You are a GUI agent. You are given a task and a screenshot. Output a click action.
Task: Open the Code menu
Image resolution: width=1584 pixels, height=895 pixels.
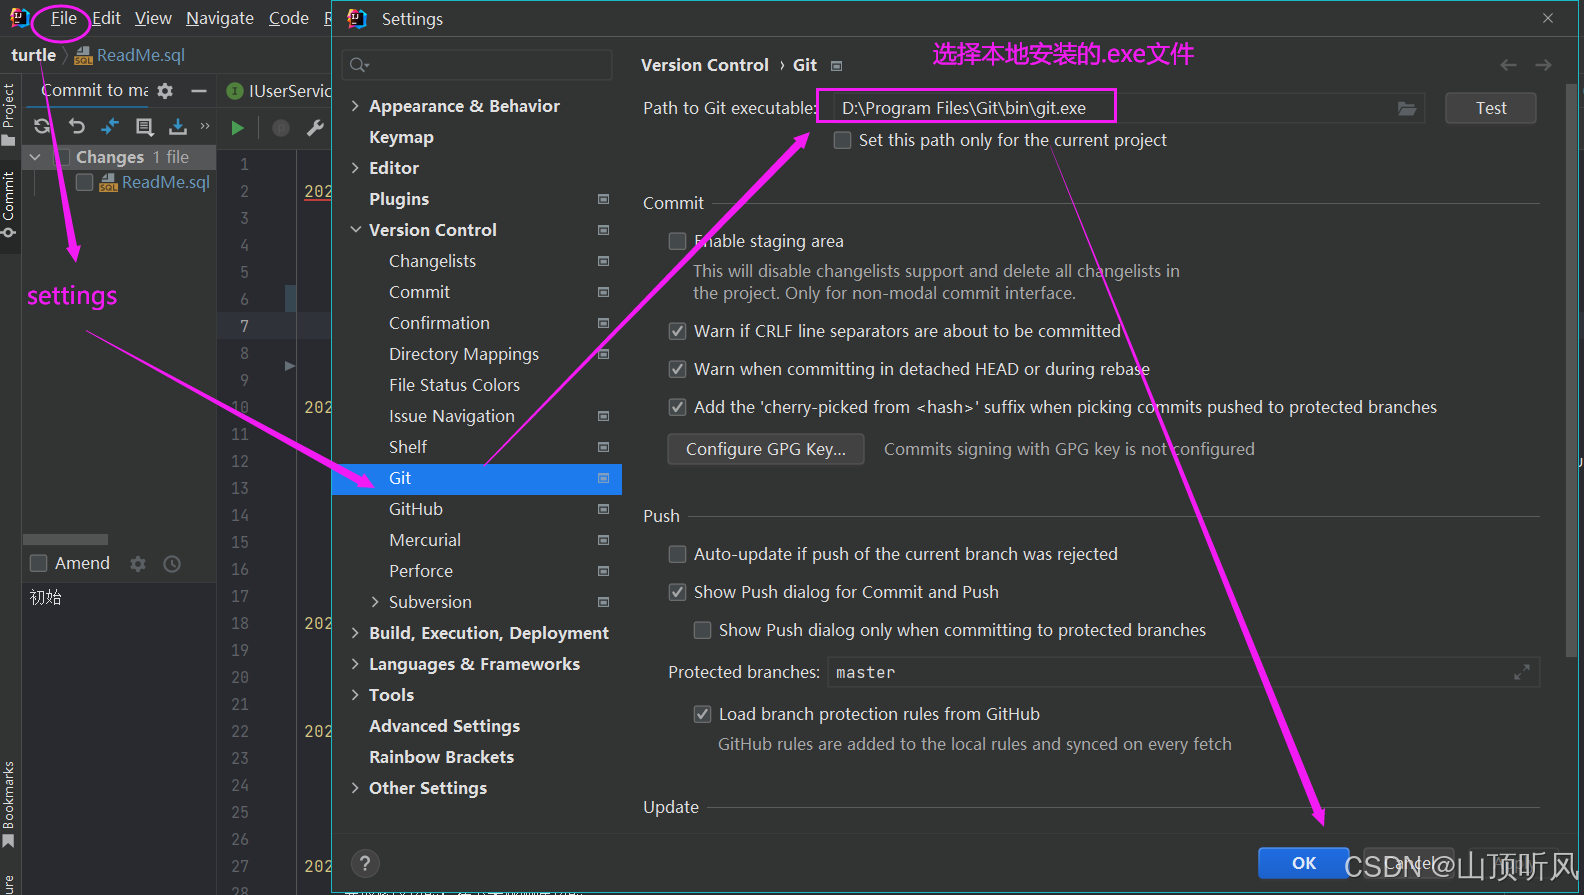tap(289, 18)
